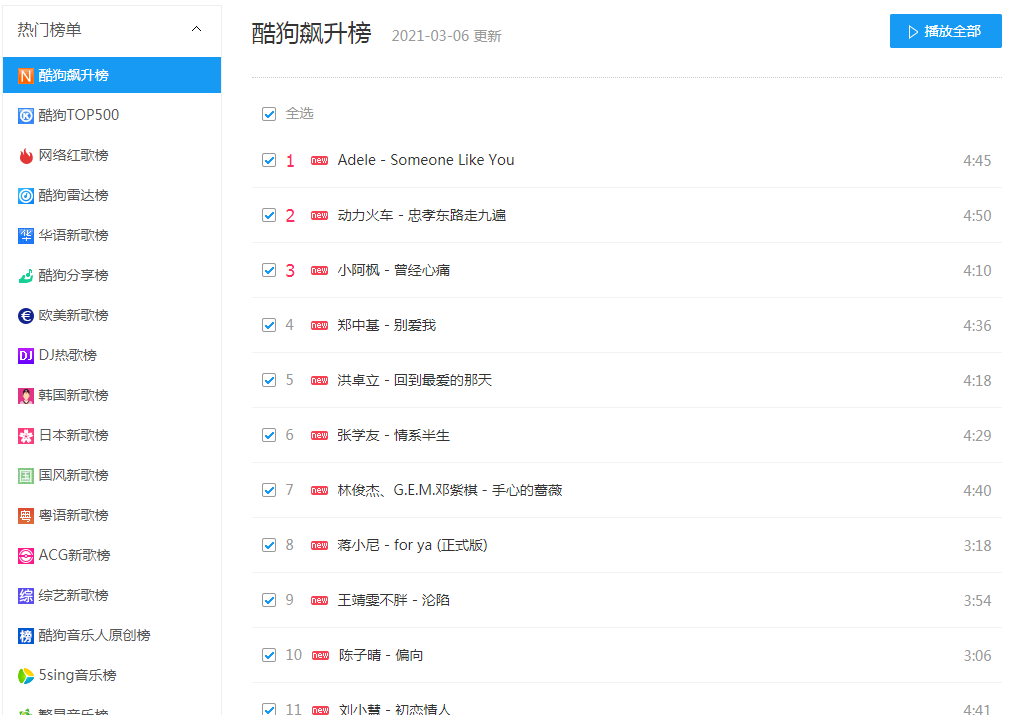Screen dimensions: 1023x715
Task: Click the 榜 icon for 酷狗音乐人原创榜
Action: (x=25, y=636)
